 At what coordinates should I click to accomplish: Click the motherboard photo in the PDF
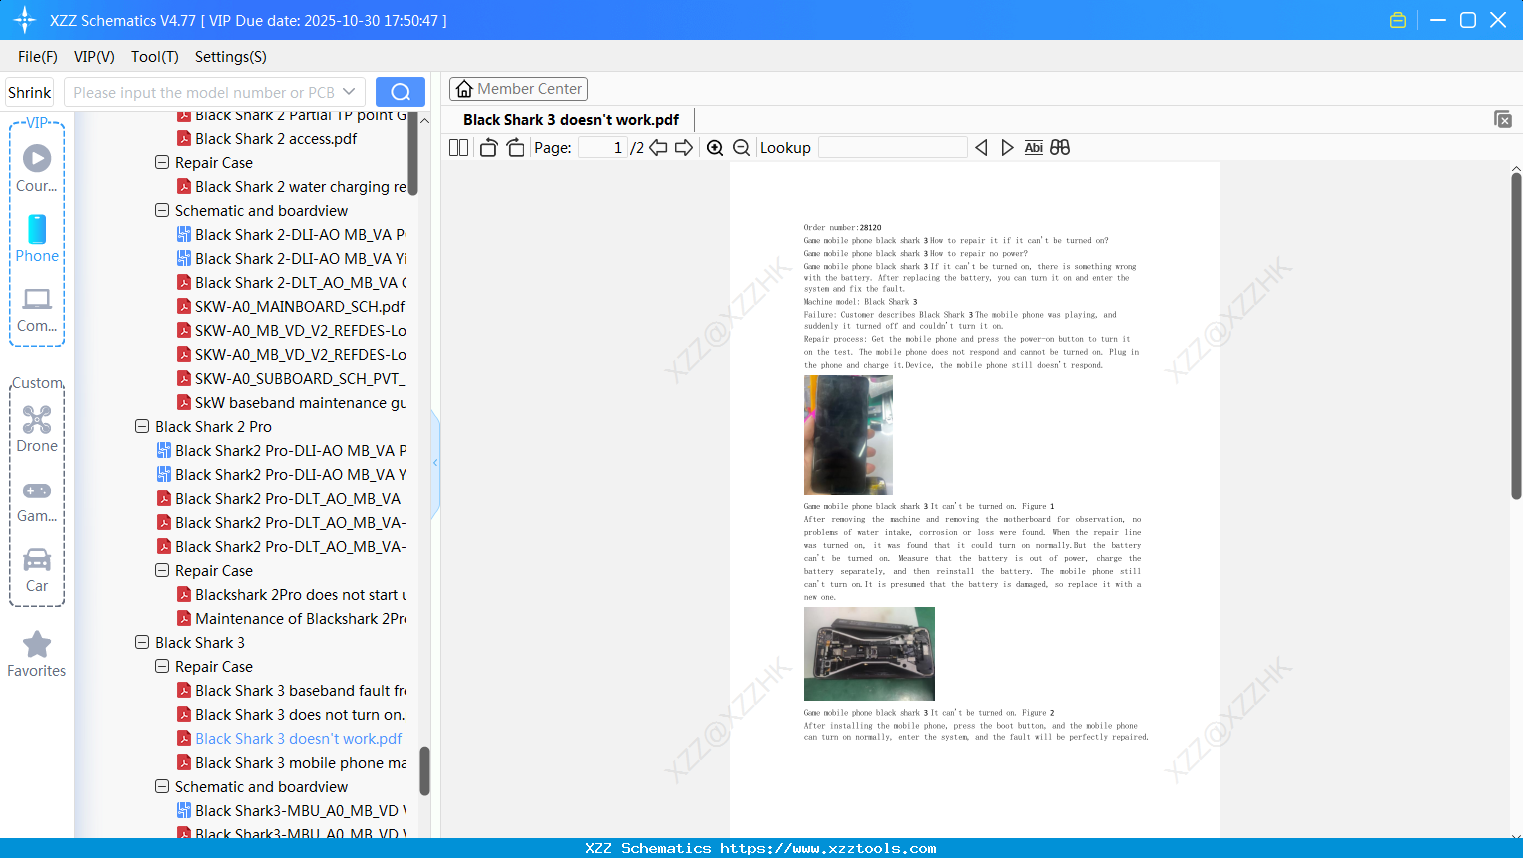pos(869,654)
